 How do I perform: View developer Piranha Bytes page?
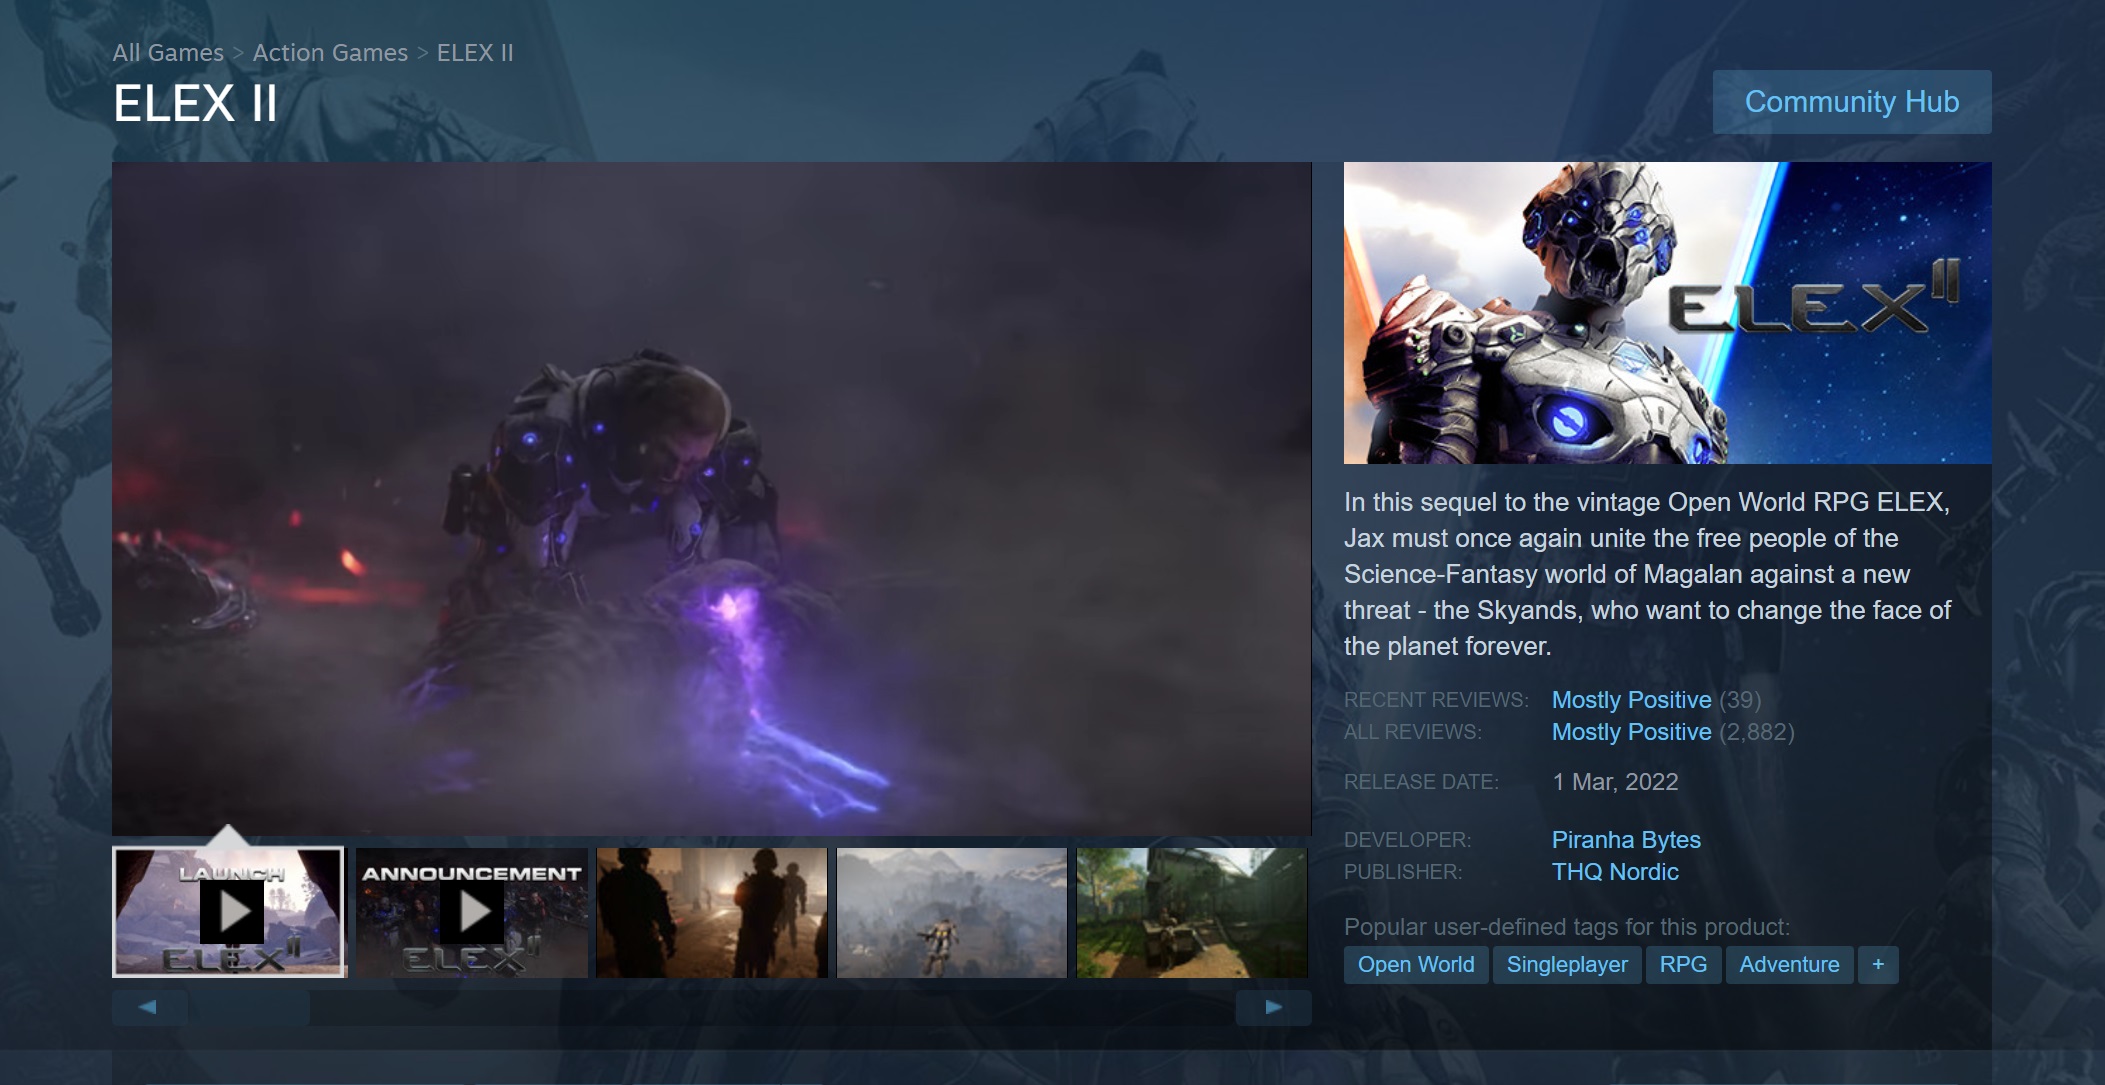(x=1625, y=840)
